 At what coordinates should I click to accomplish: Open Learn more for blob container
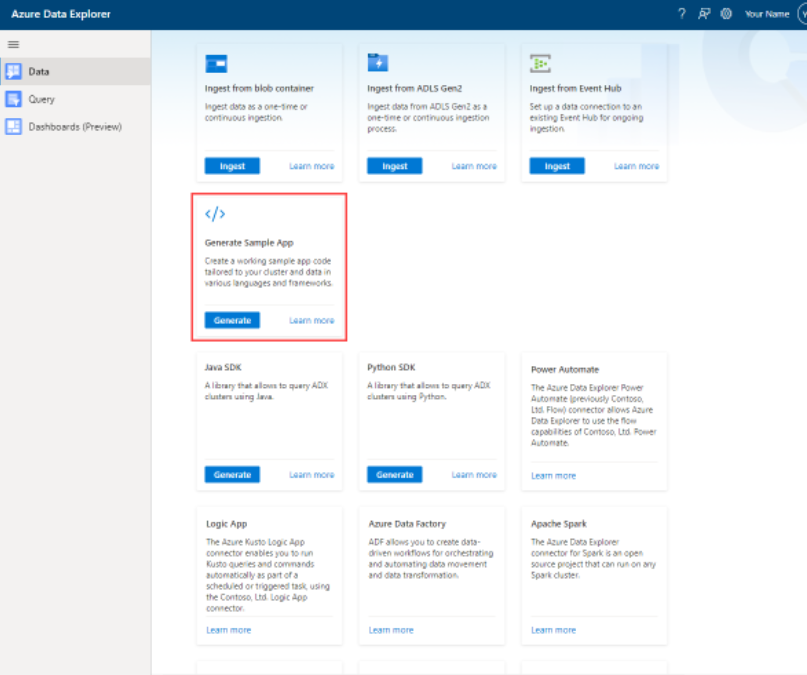[x=311, y=166]
